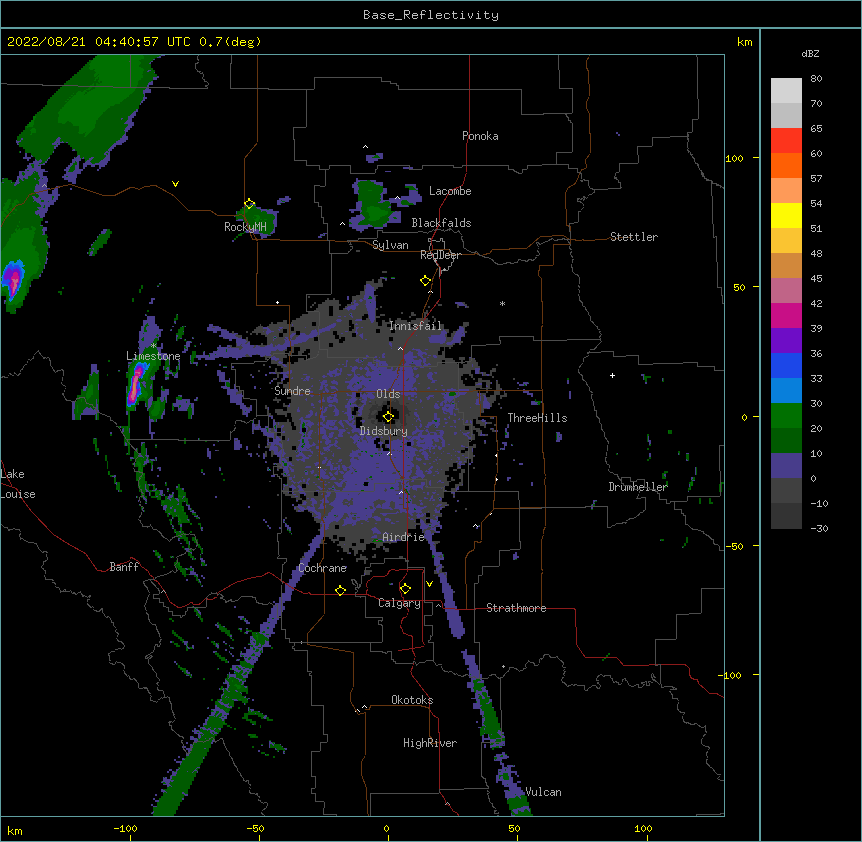Pick the slate purple 0-10 dBZ legend swatch
The image size is (862, 842).
(x=786, y=466)
